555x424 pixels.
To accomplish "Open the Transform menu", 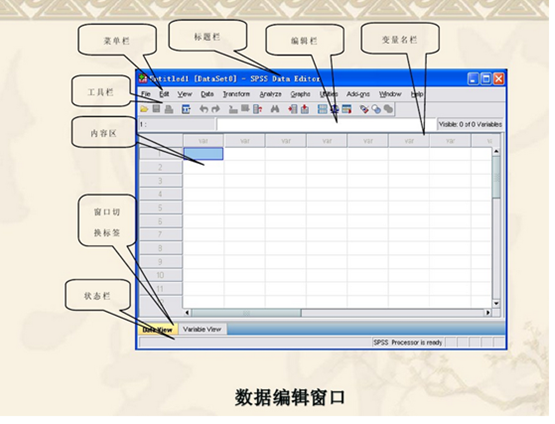I will pyautogui.click(x=236, y=94).
